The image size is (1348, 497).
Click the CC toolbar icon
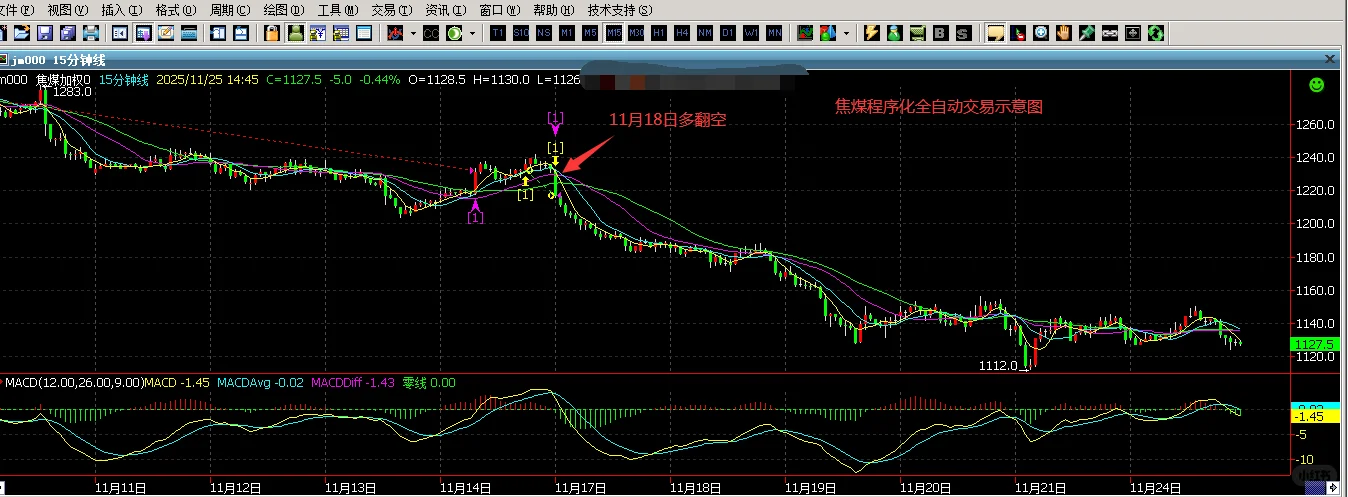pyautogui.click(x=431, y=33)
